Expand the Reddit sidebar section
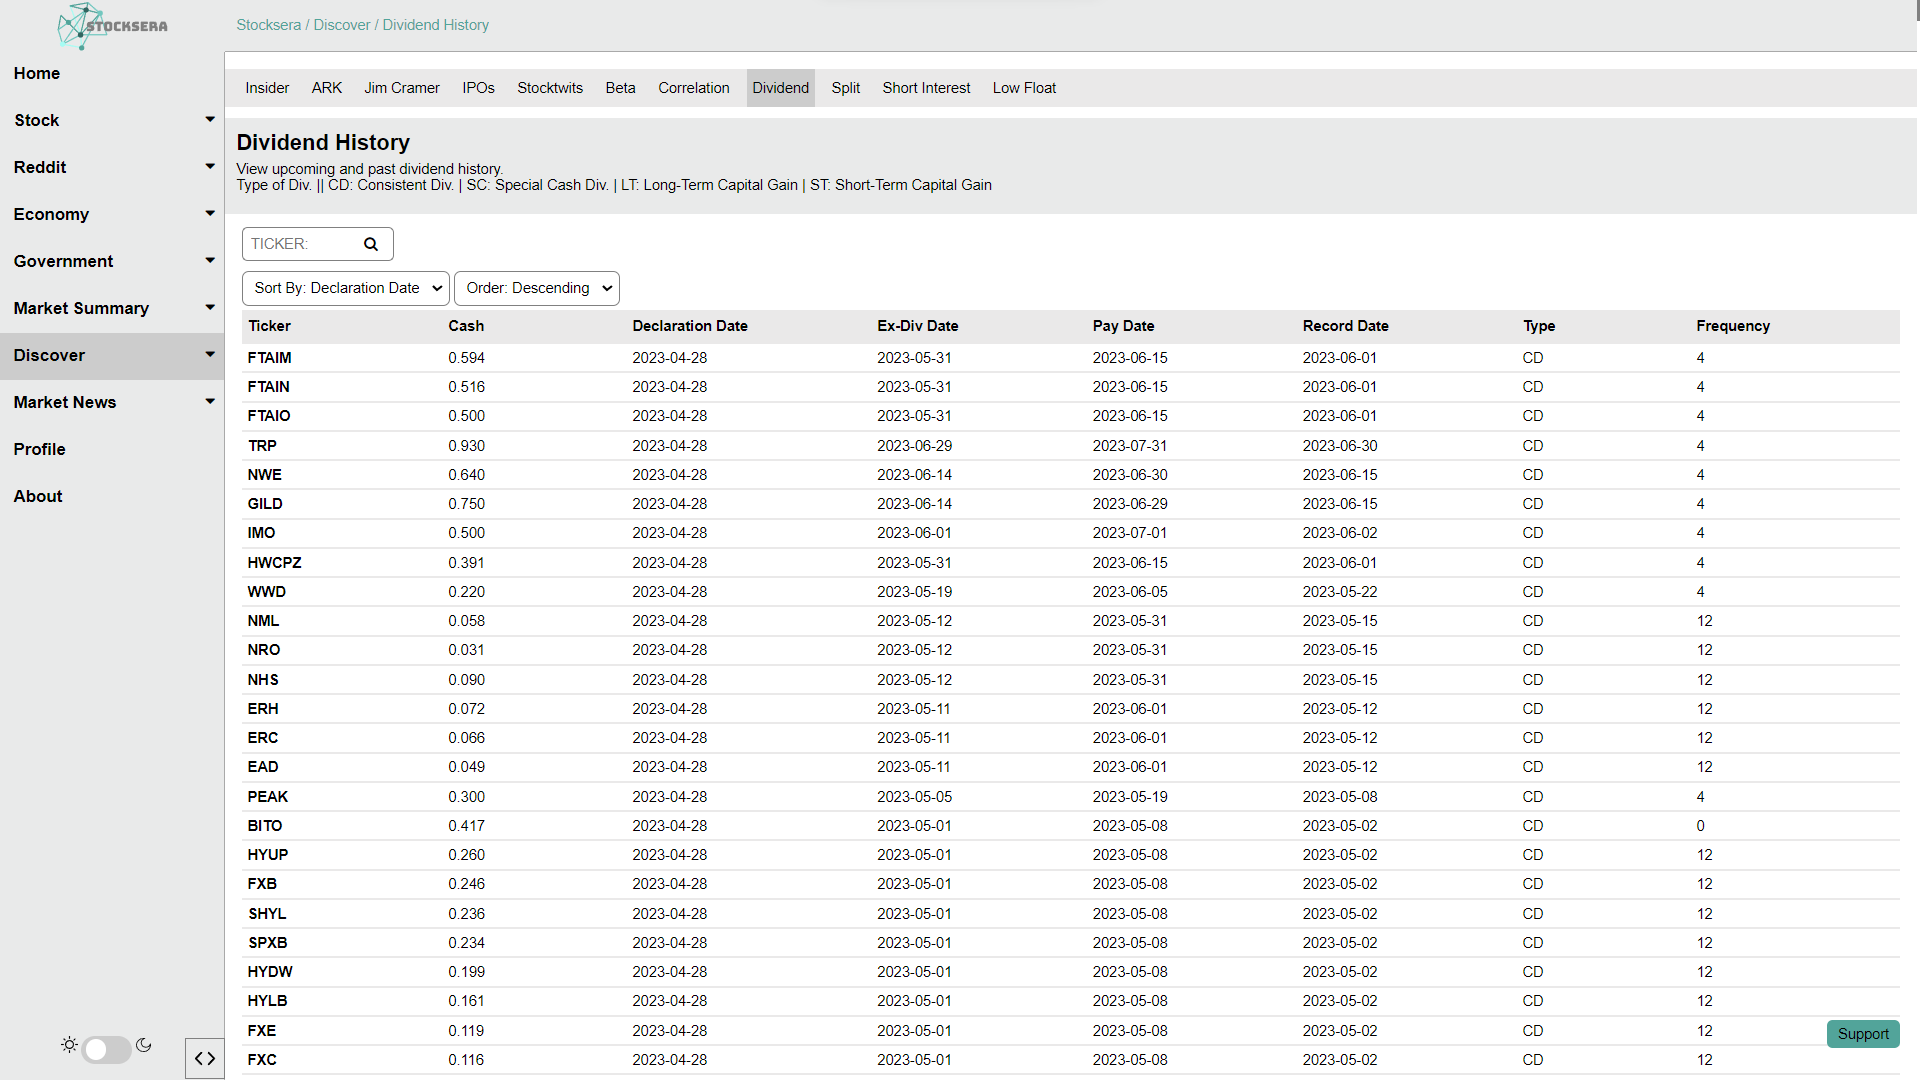 click(x=210, y=167)
